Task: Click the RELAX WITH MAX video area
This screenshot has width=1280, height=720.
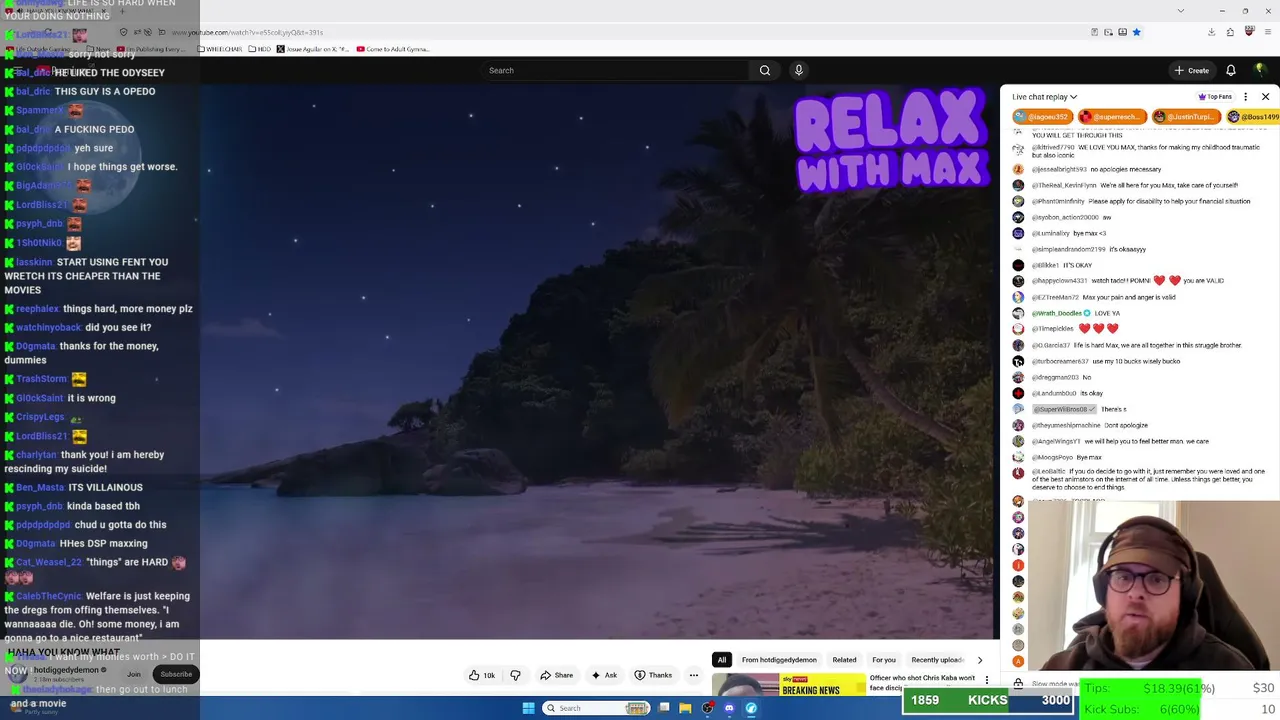Action: coord(598,360)
